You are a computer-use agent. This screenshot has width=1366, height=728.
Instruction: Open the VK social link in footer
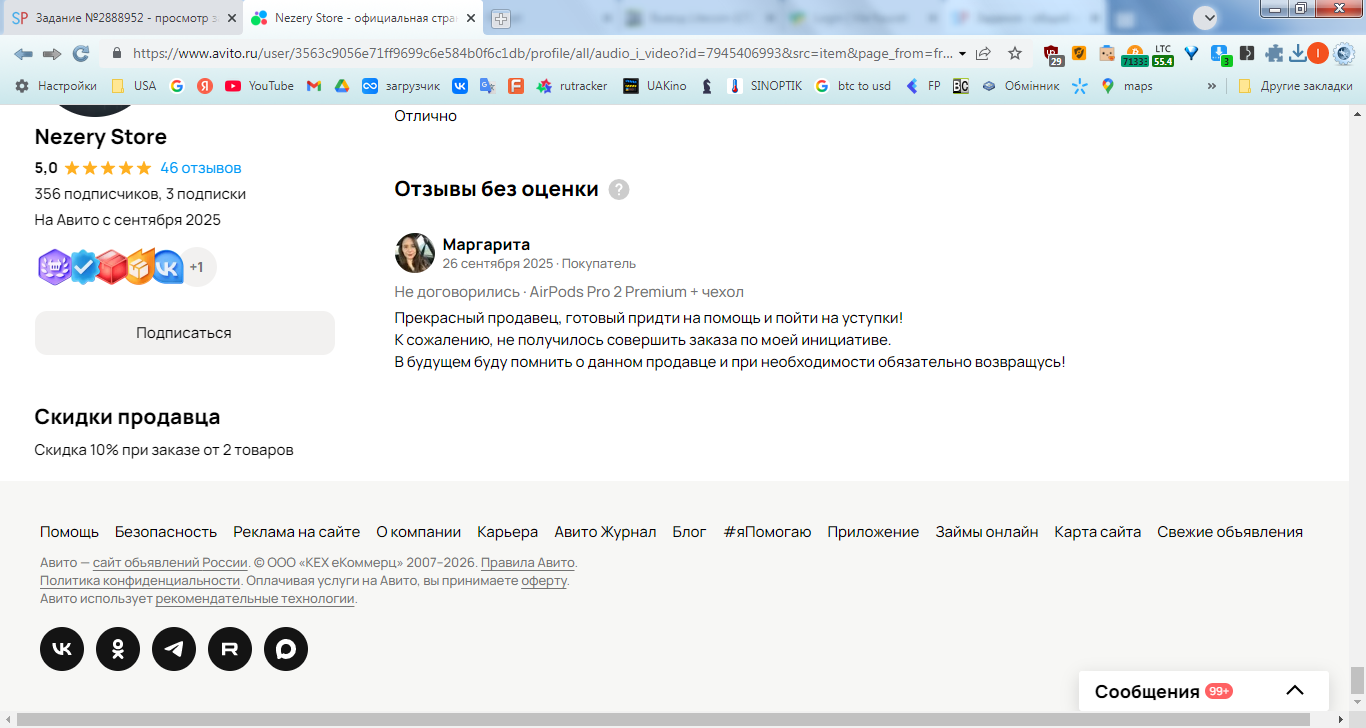coord(62,649)
